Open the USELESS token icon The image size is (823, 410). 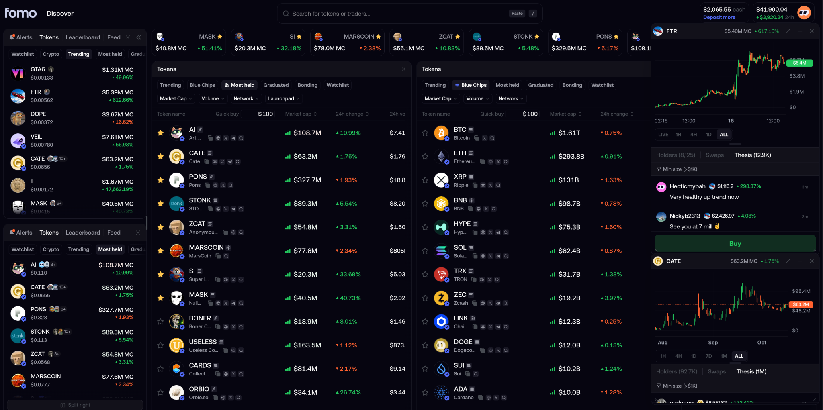point(176,345)
